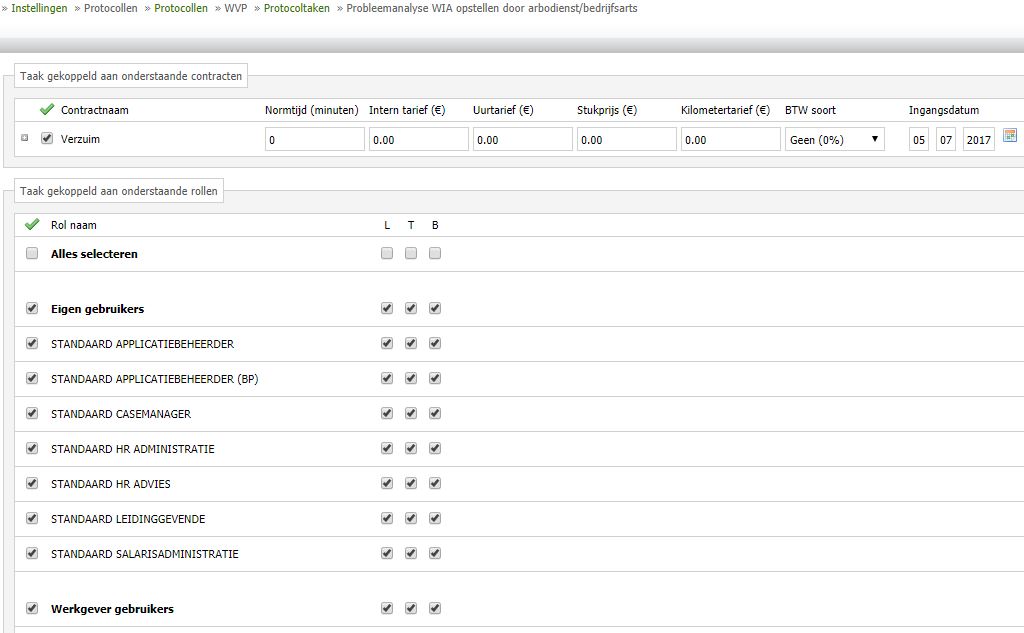
Task: Uncheck STANDAARD CASEMANAGER row checkbox
Action: click(32, 413)
